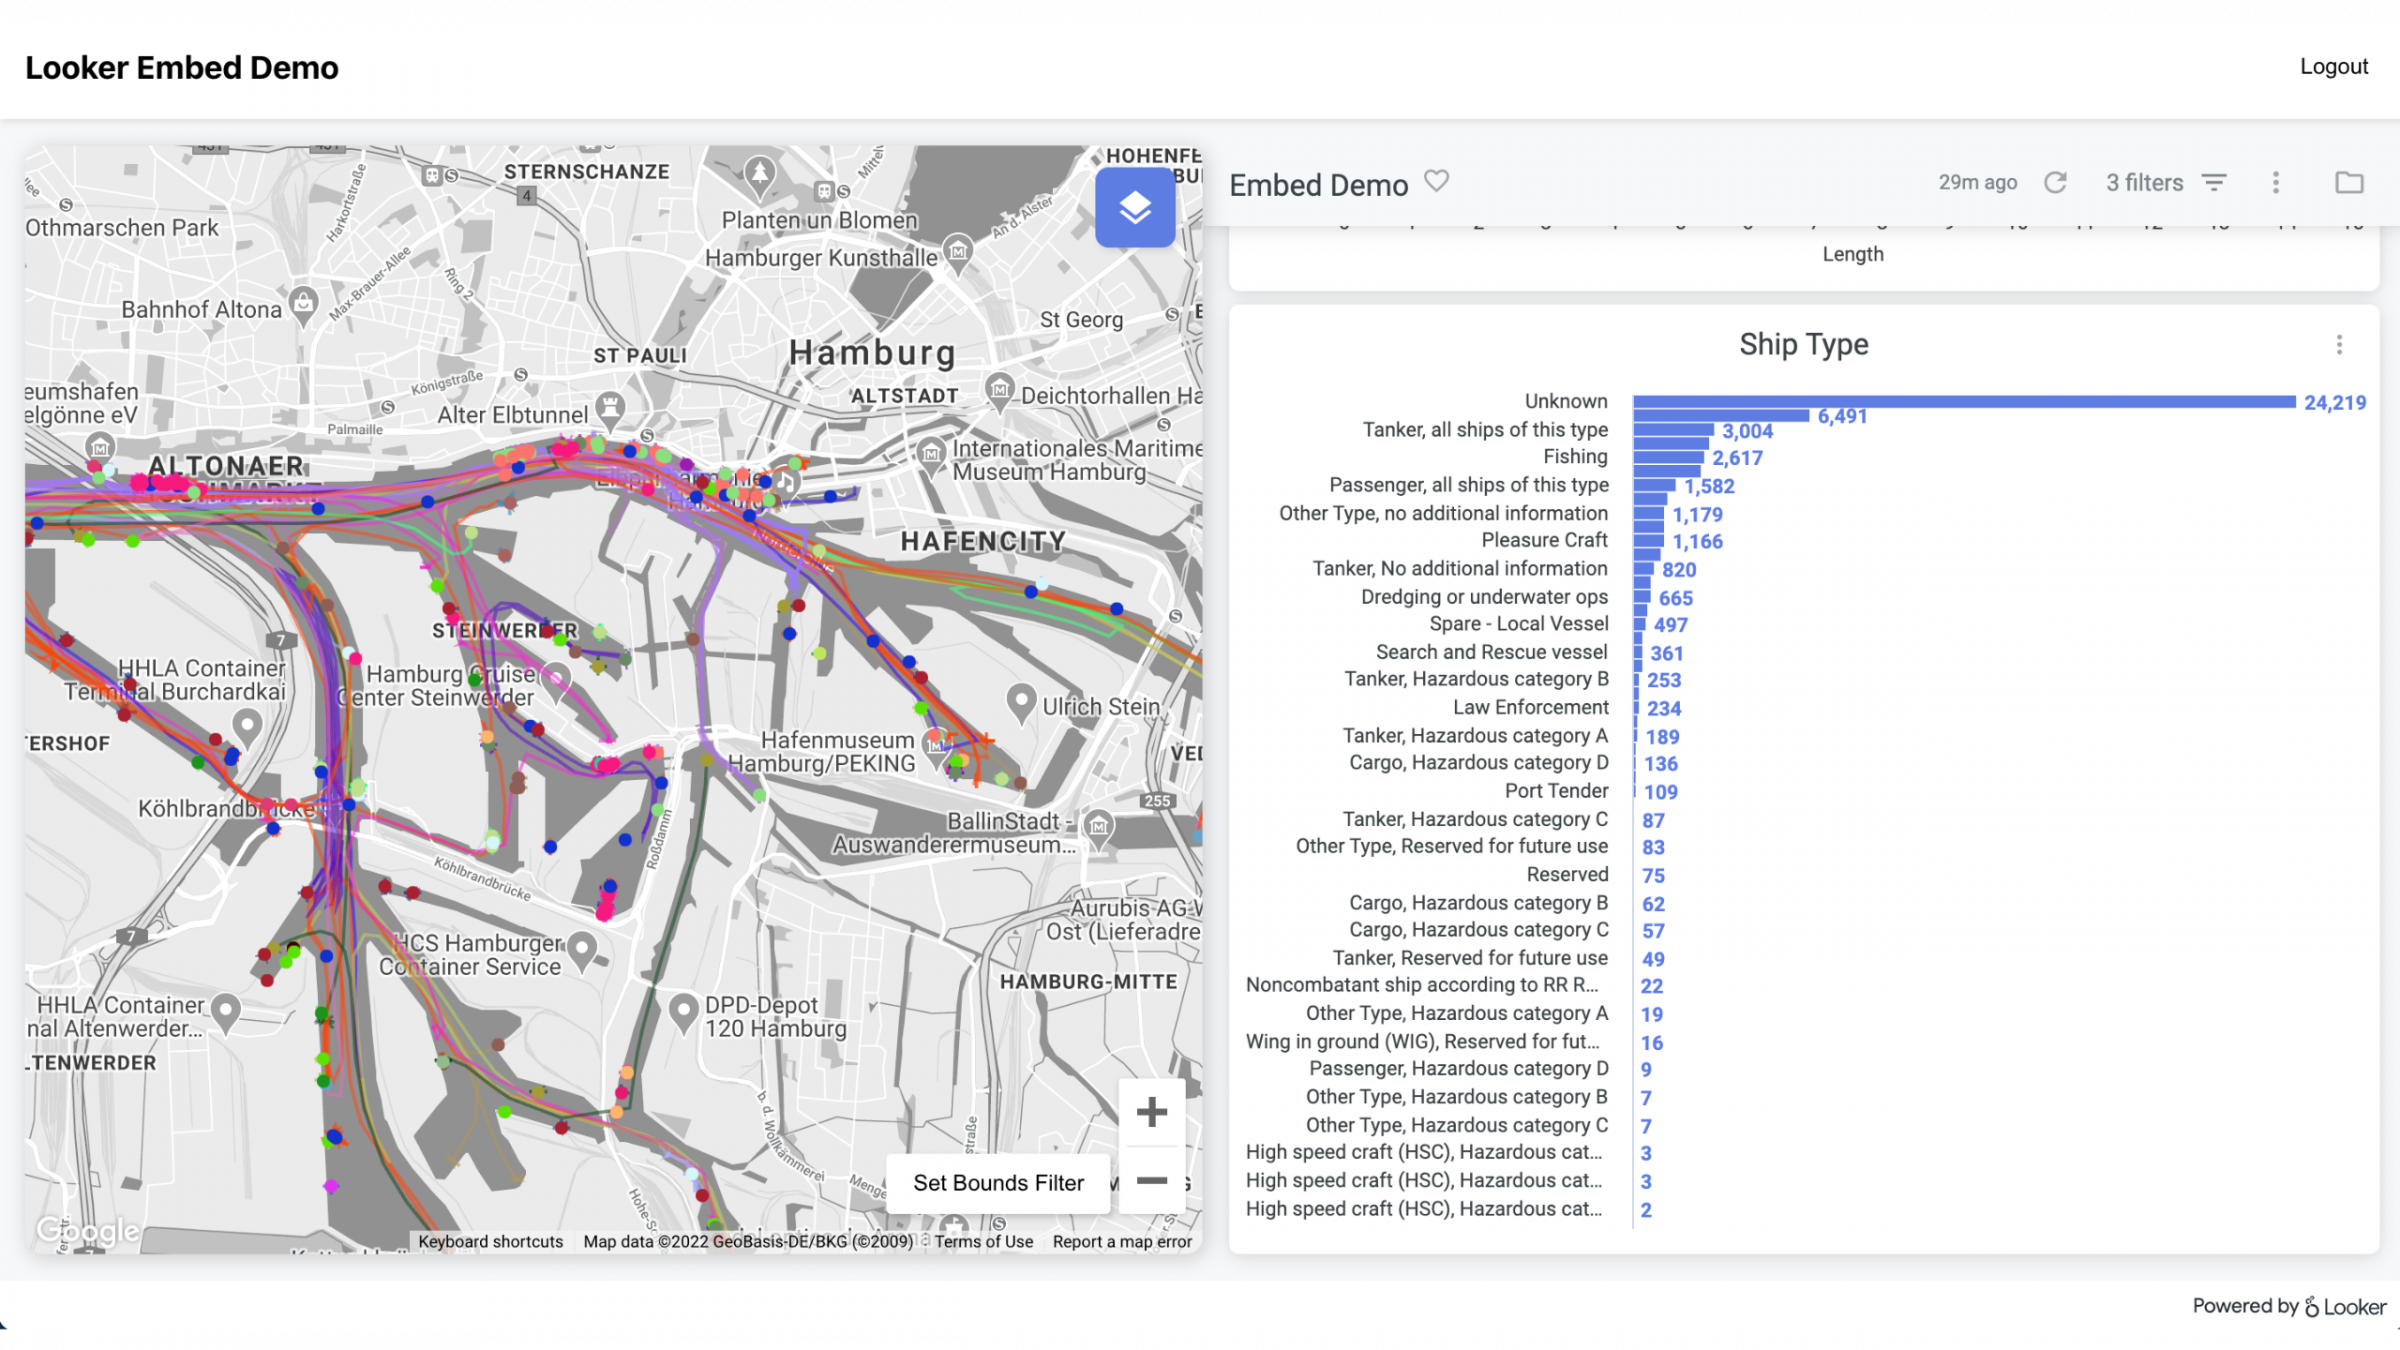
Task: Open the Report a map error link
Action: (x=1122, y=1241)
